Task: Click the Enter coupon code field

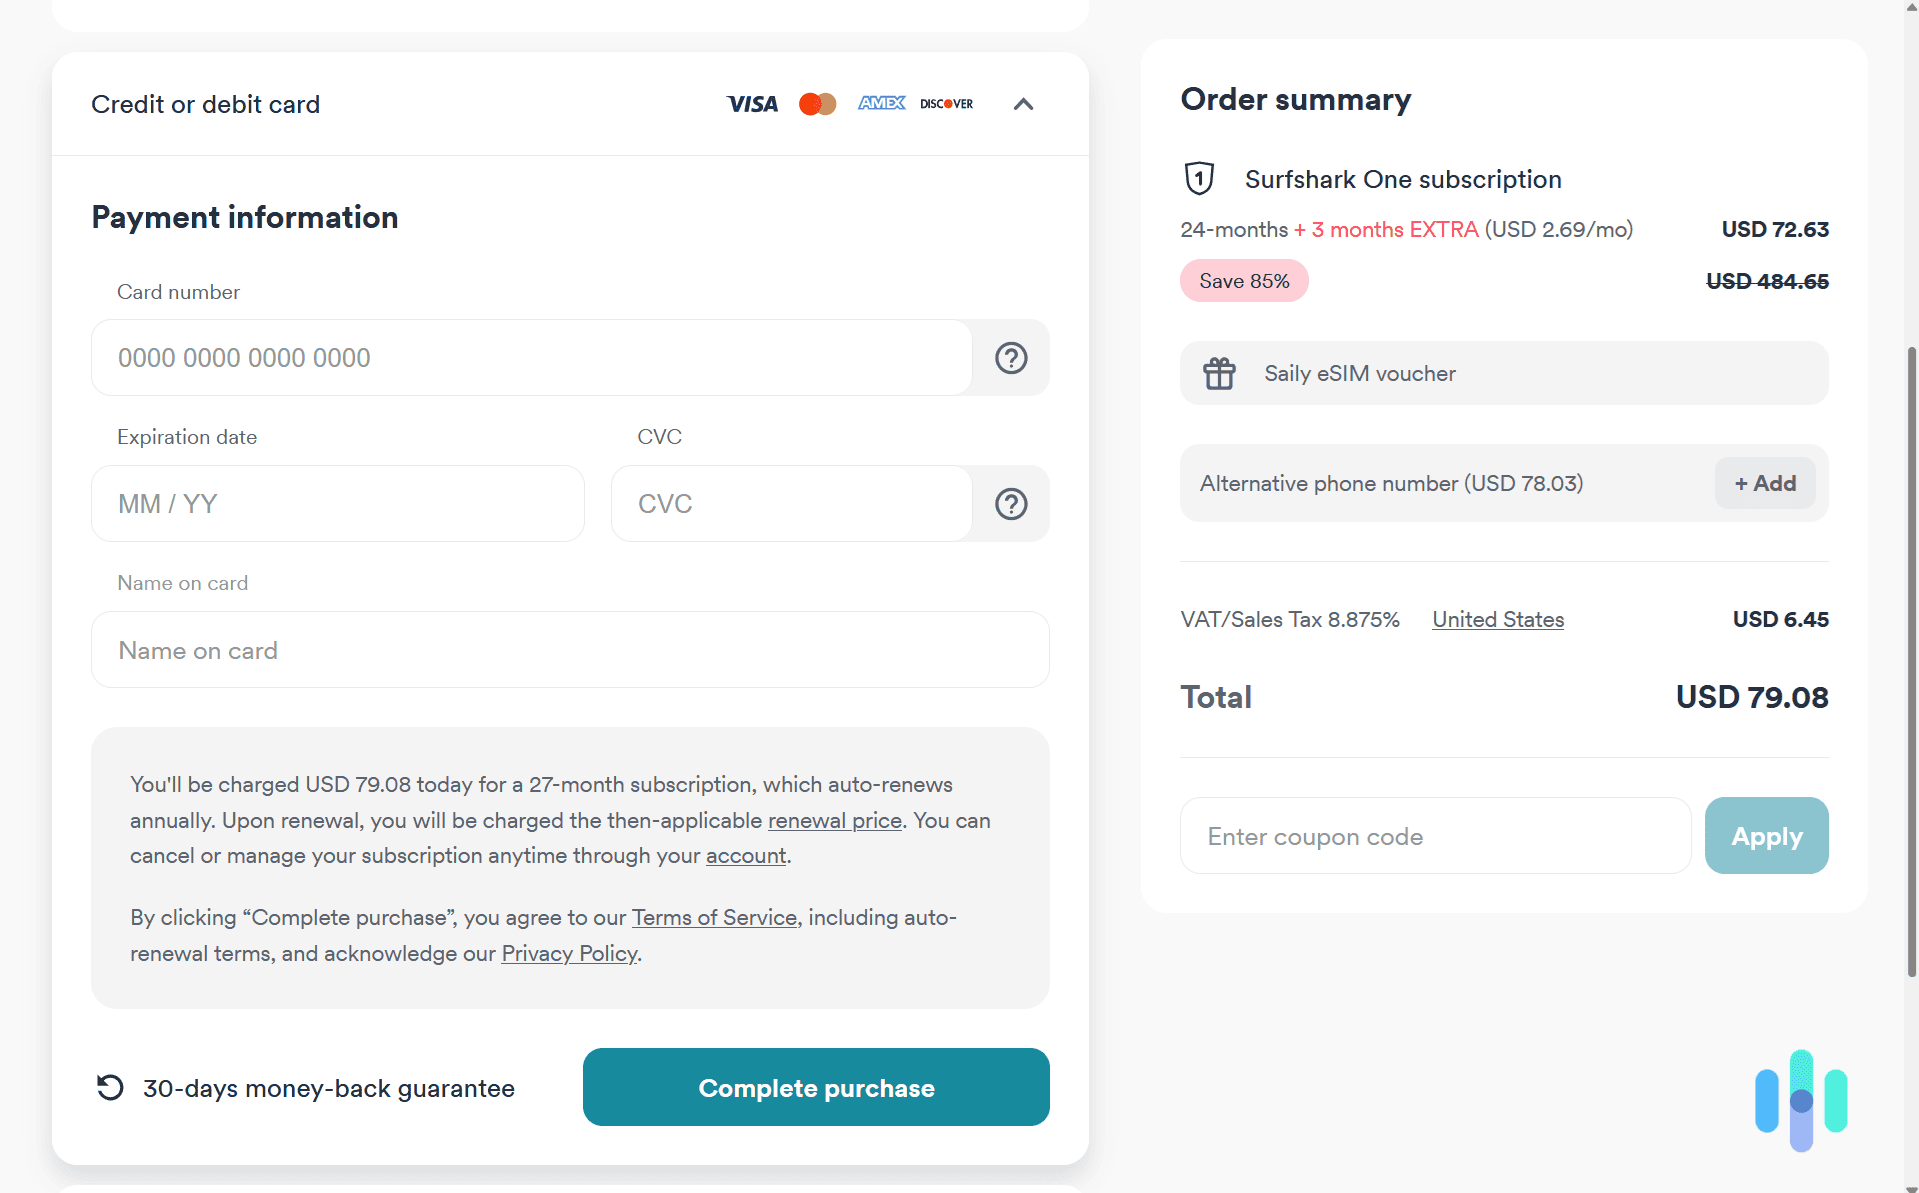Action: tap(1435, 835)
